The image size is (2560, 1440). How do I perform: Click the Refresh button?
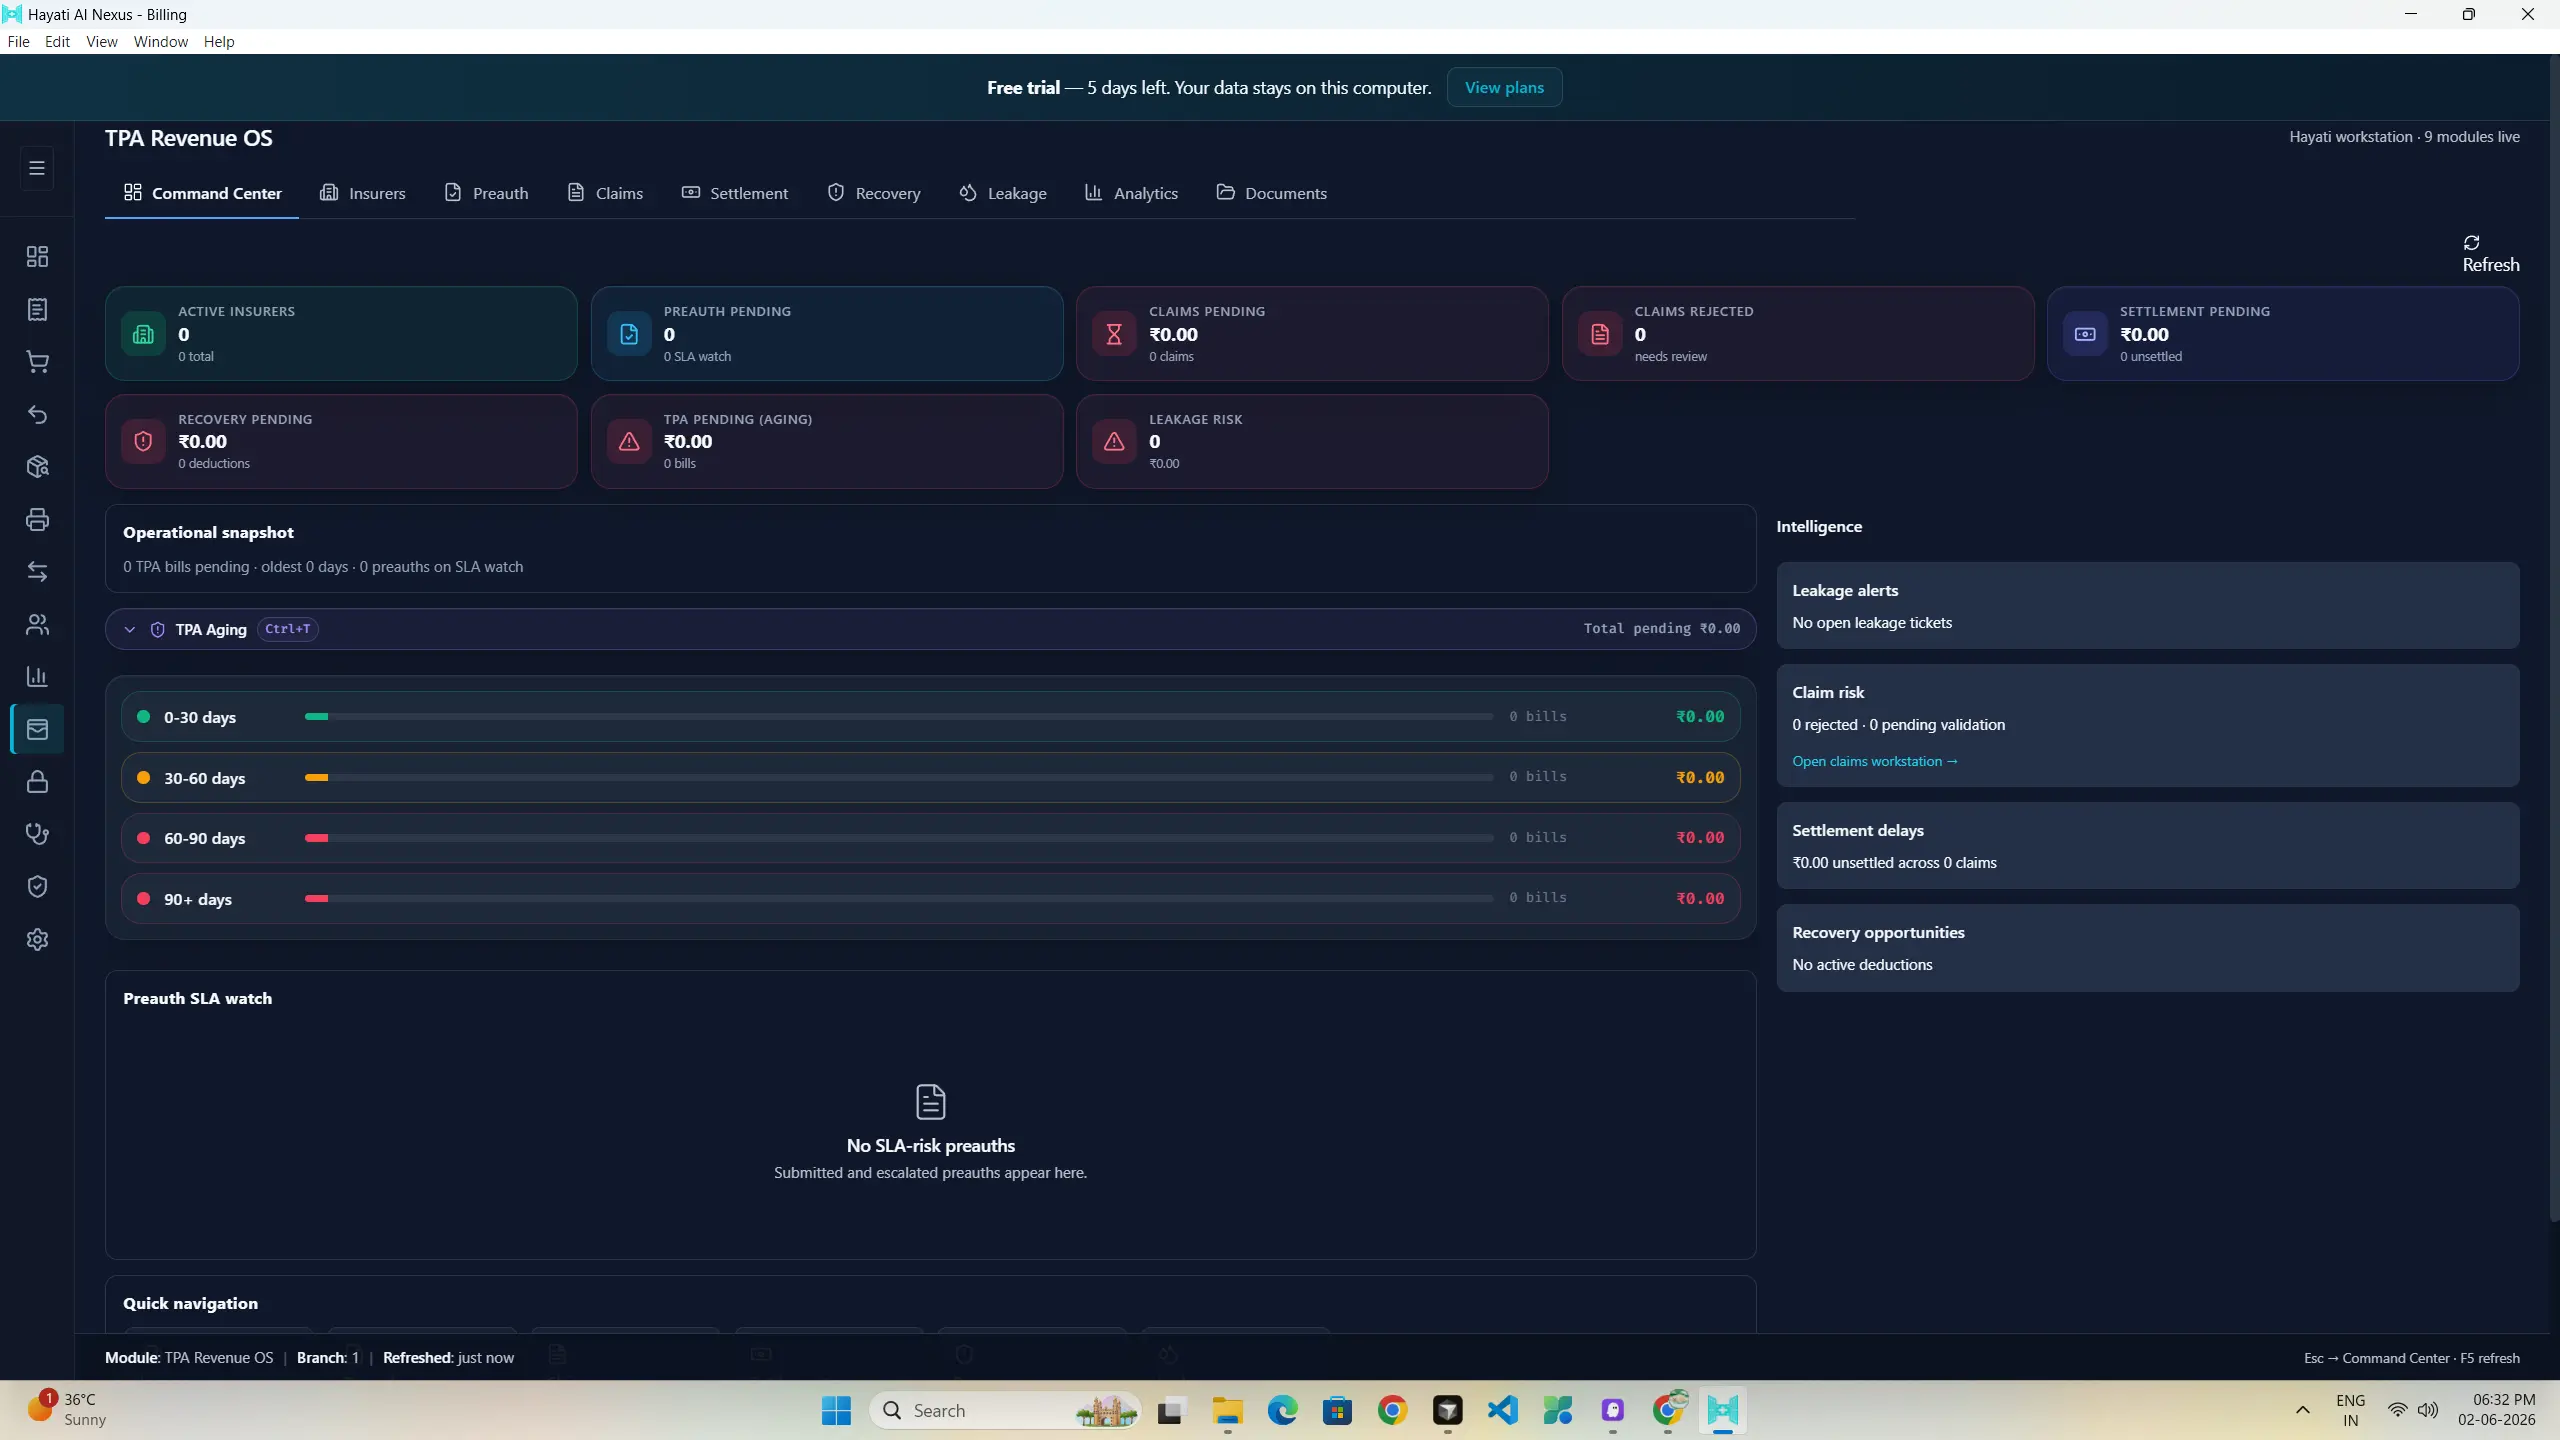2490,254
